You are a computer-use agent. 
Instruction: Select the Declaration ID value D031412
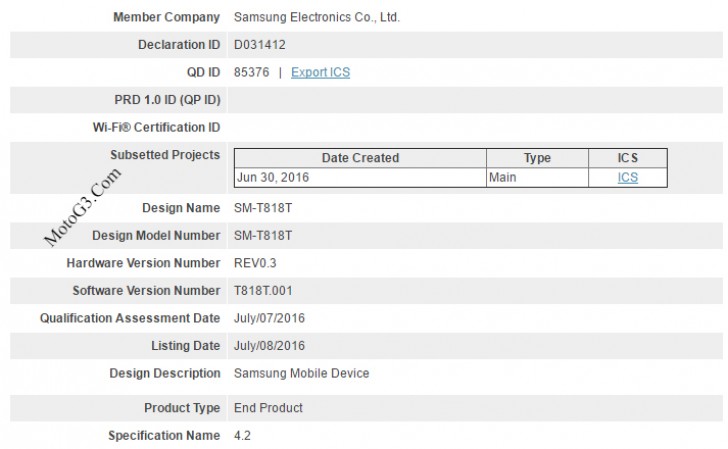[x=260, y=45]
